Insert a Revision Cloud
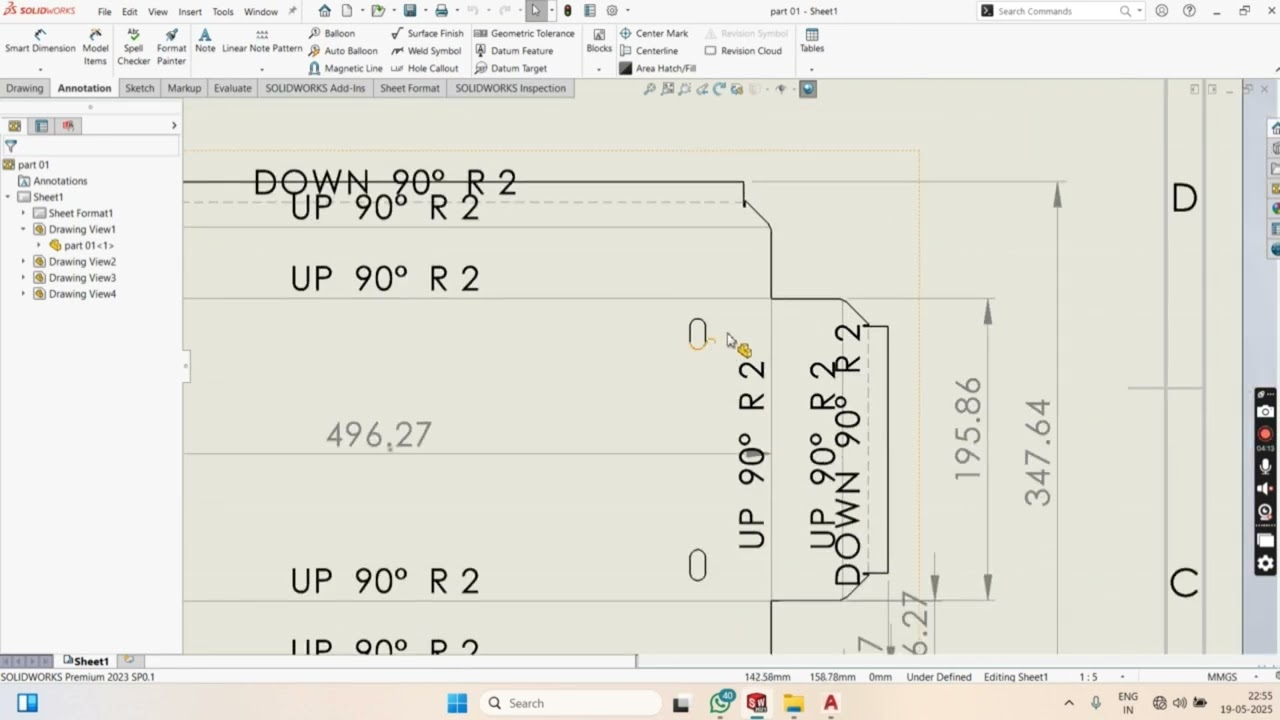Image resolution: width=1280 pixels, height=720 pixels. tap(743, 51)
